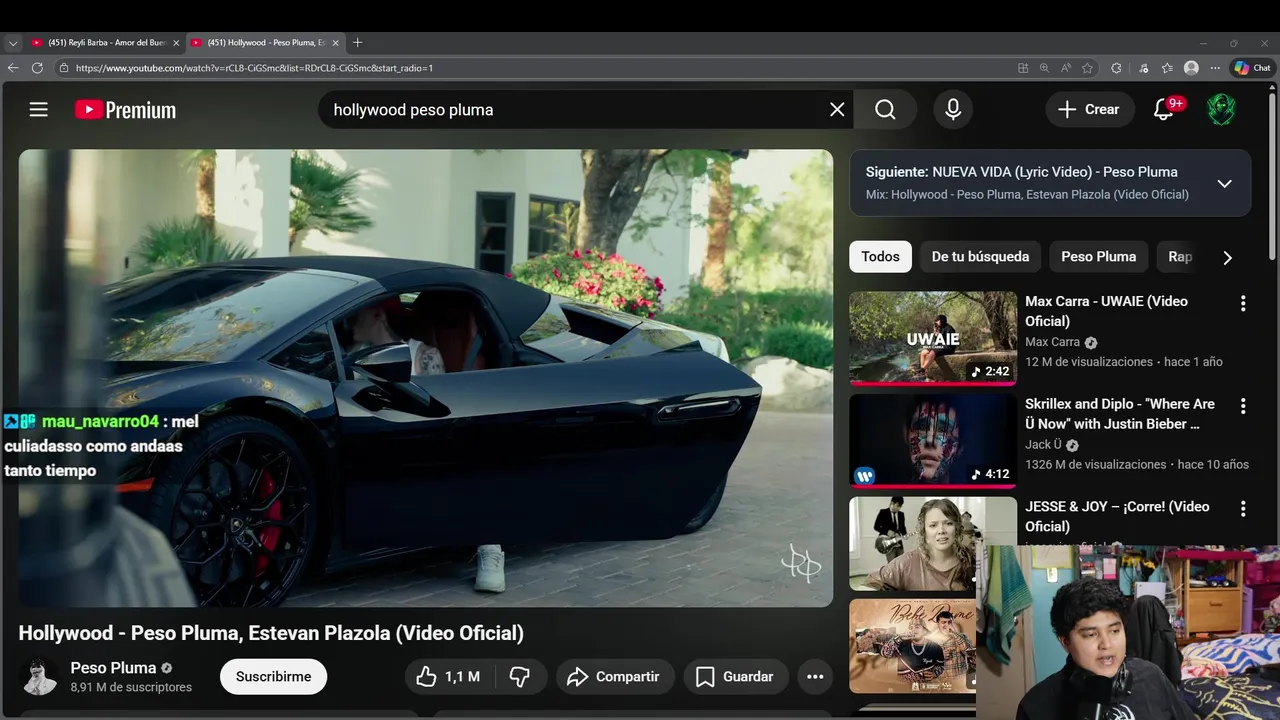This screenshot has height=720, width=1280.
Task: Open the zoom magnifier icon in address bar
Action: pyautogui.click(x=1044, y=68)
